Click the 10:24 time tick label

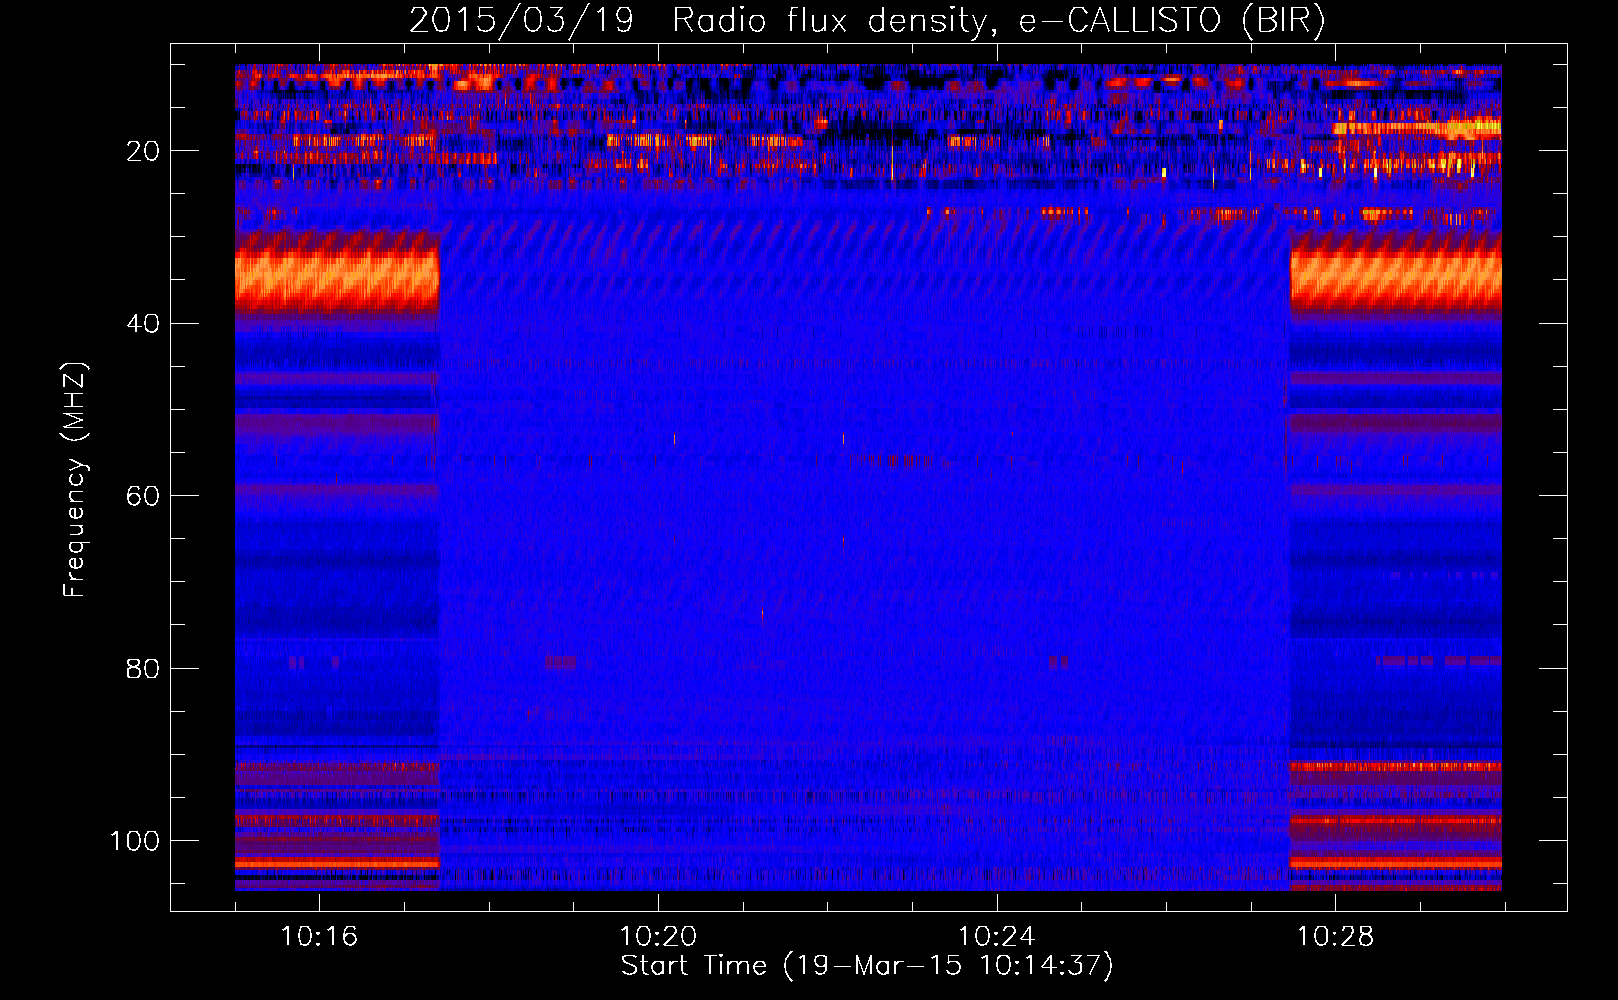(x=997, y=936)
